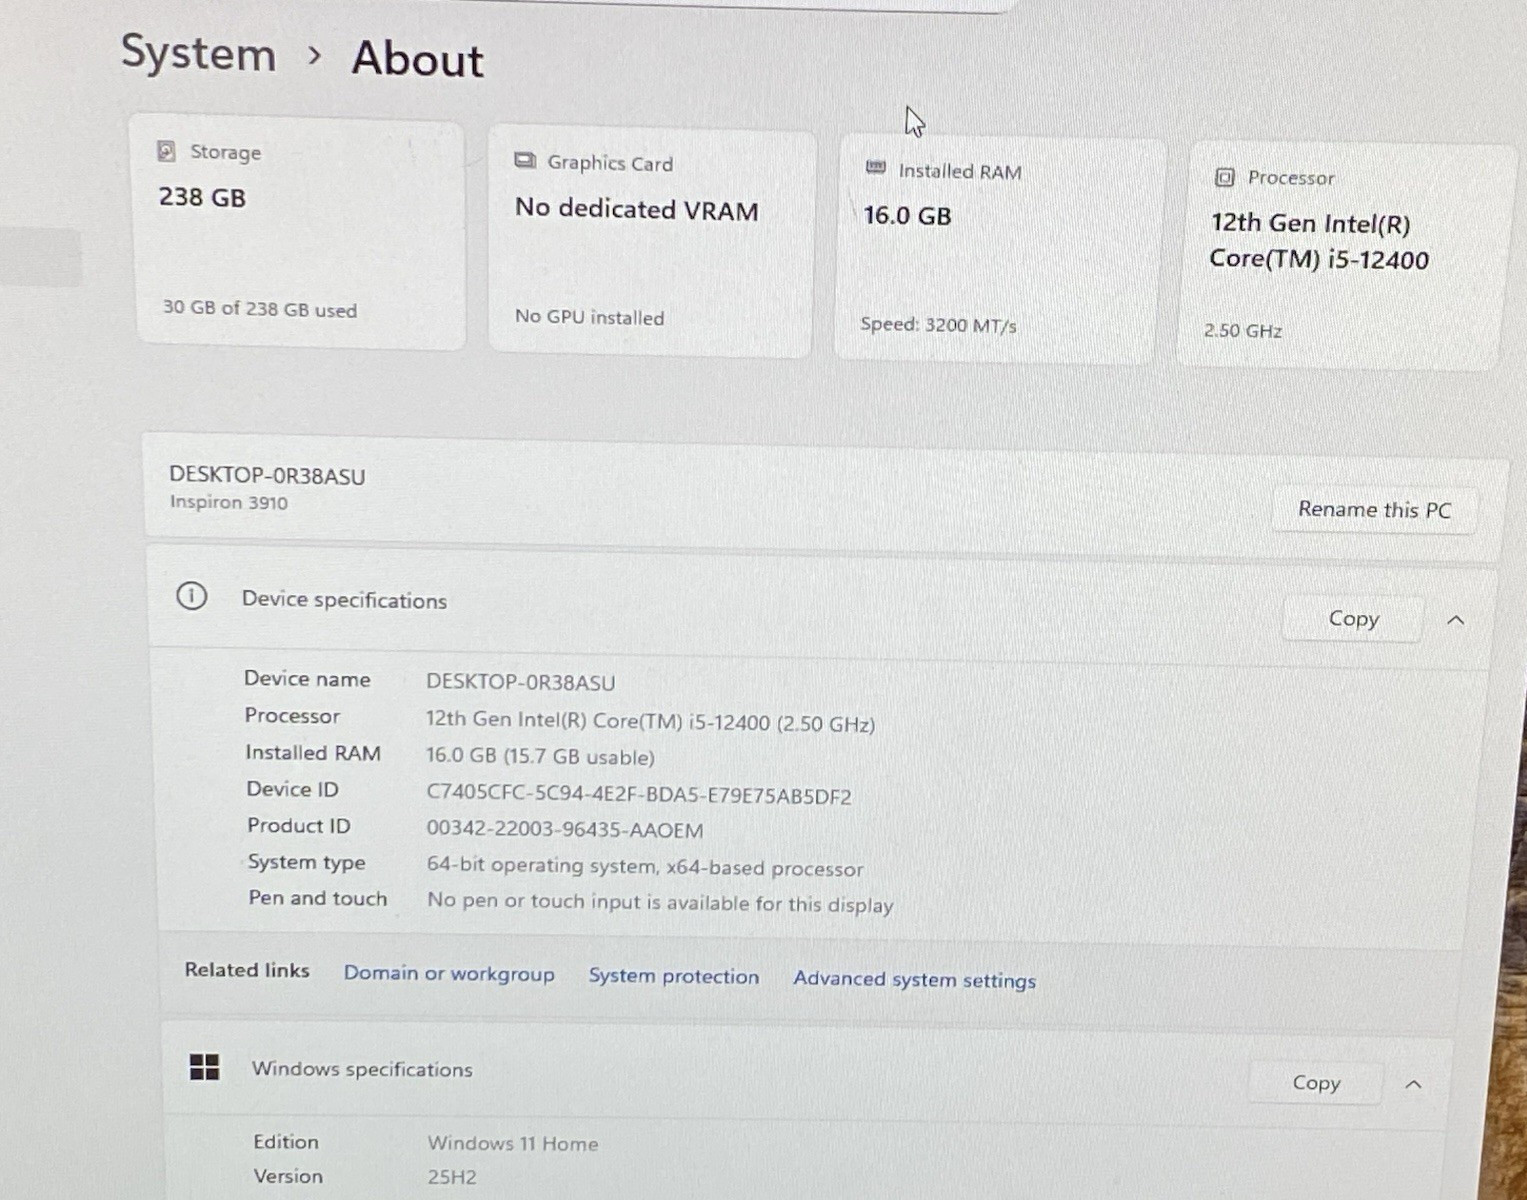1527x1200 pixels.
Task: Click the 'Device ID' label
Action: [x=293, y=789]
